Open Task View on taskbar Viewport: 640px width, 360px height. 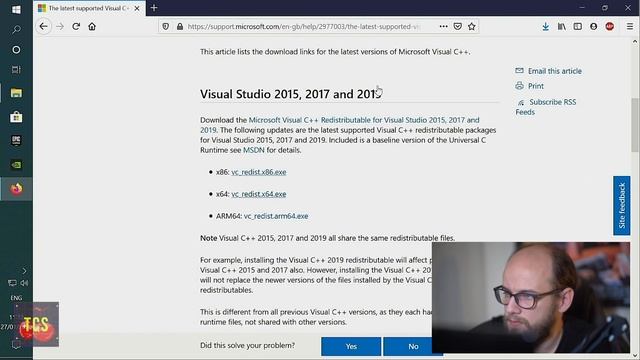[16, 70]
